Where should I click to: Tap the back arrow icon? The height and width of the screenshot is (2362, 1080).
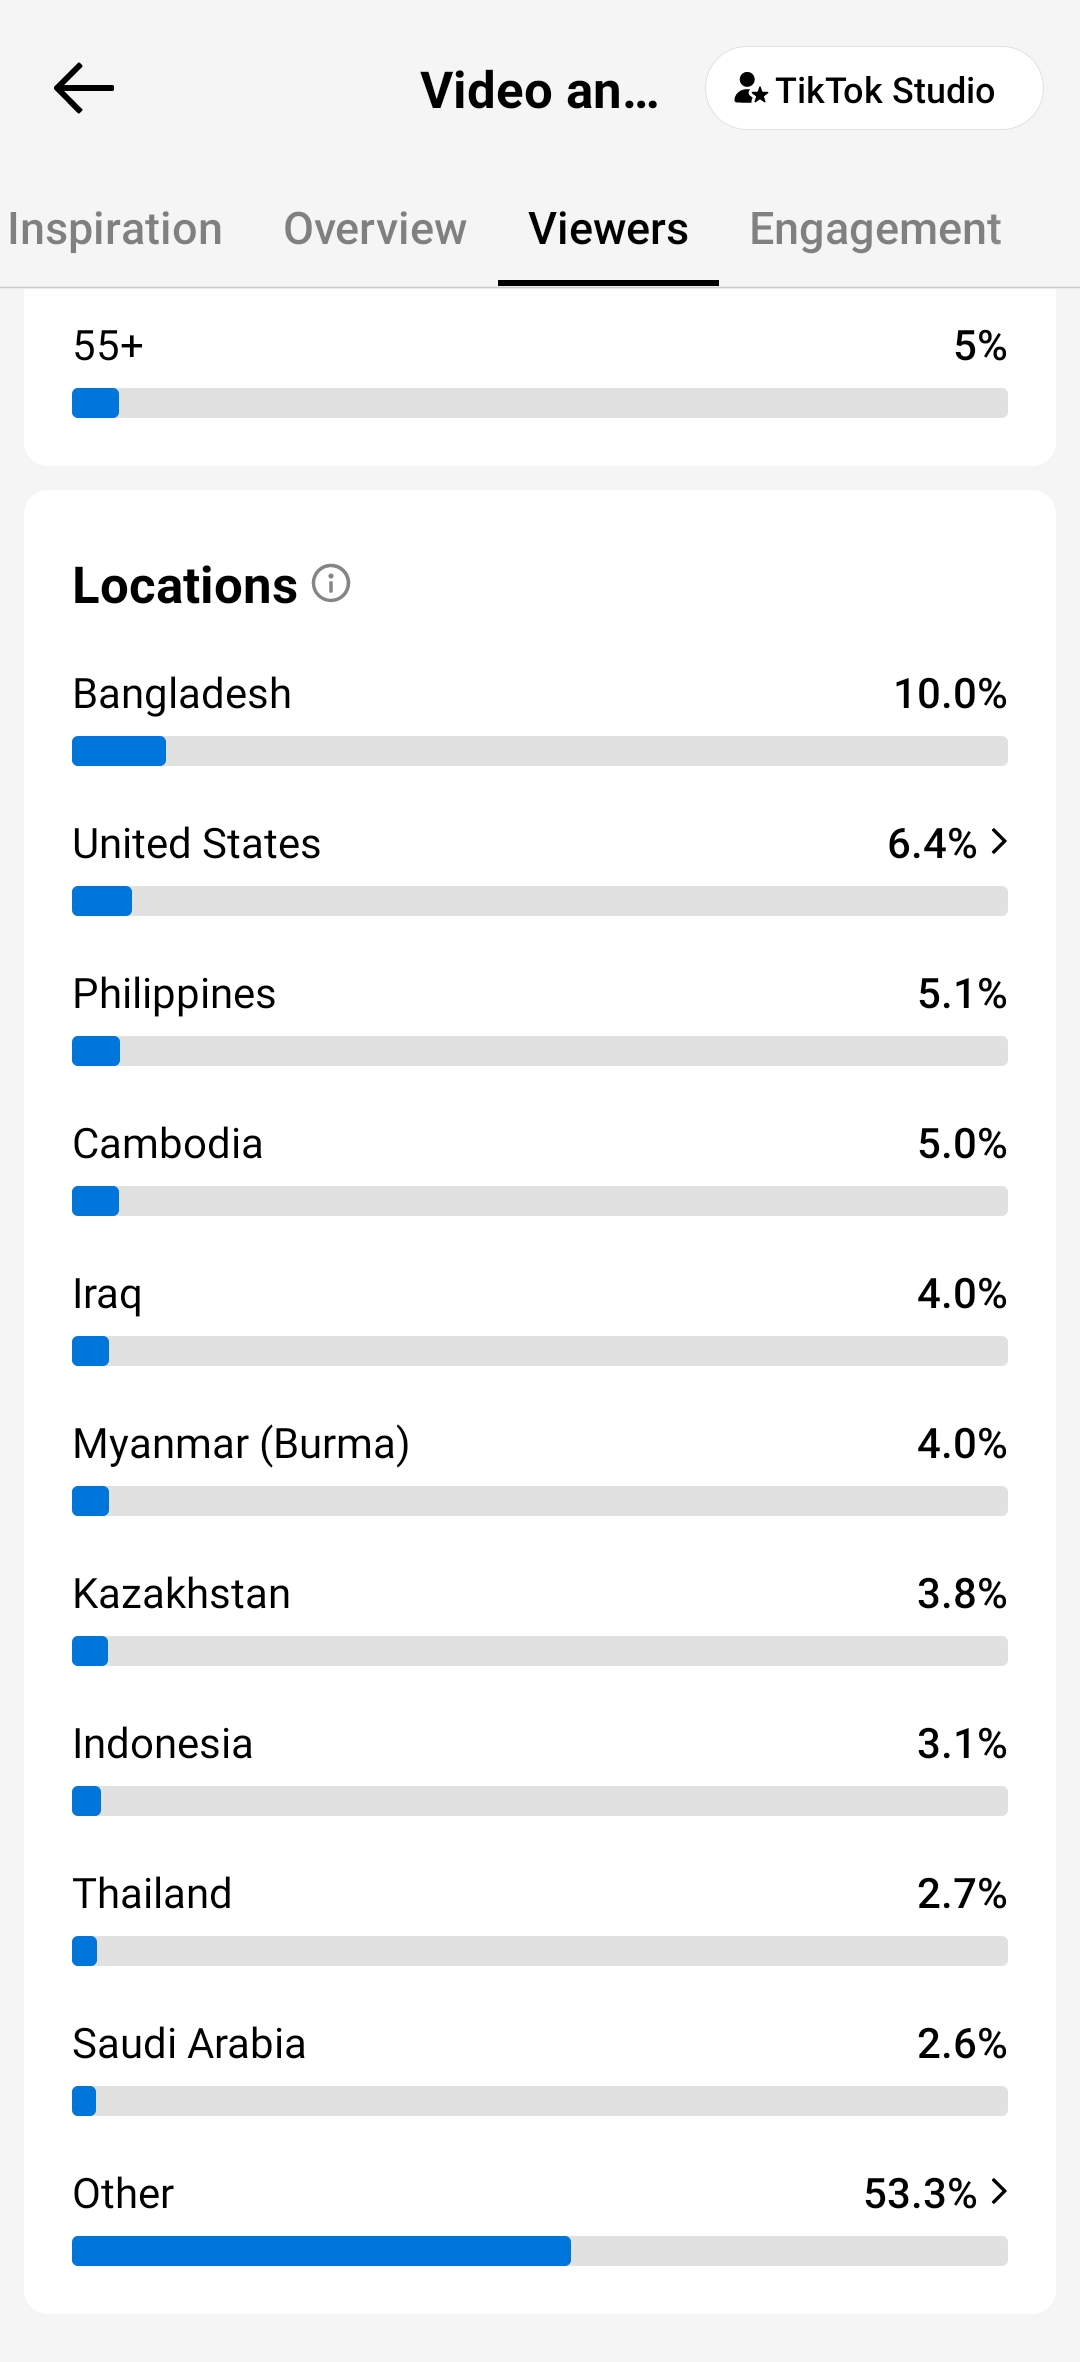(84, 88)
